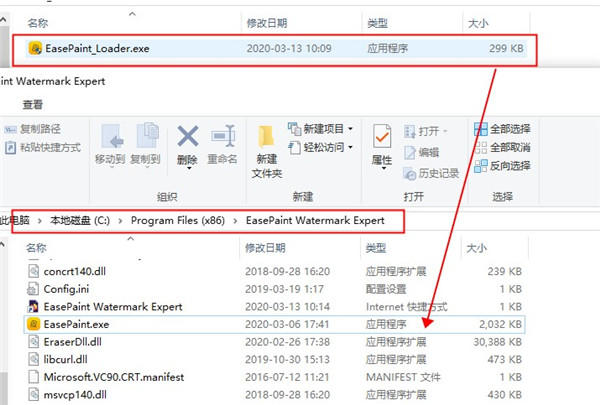Click the msvcp140.dll file icon
600x405 pixels.
(34, 394)
